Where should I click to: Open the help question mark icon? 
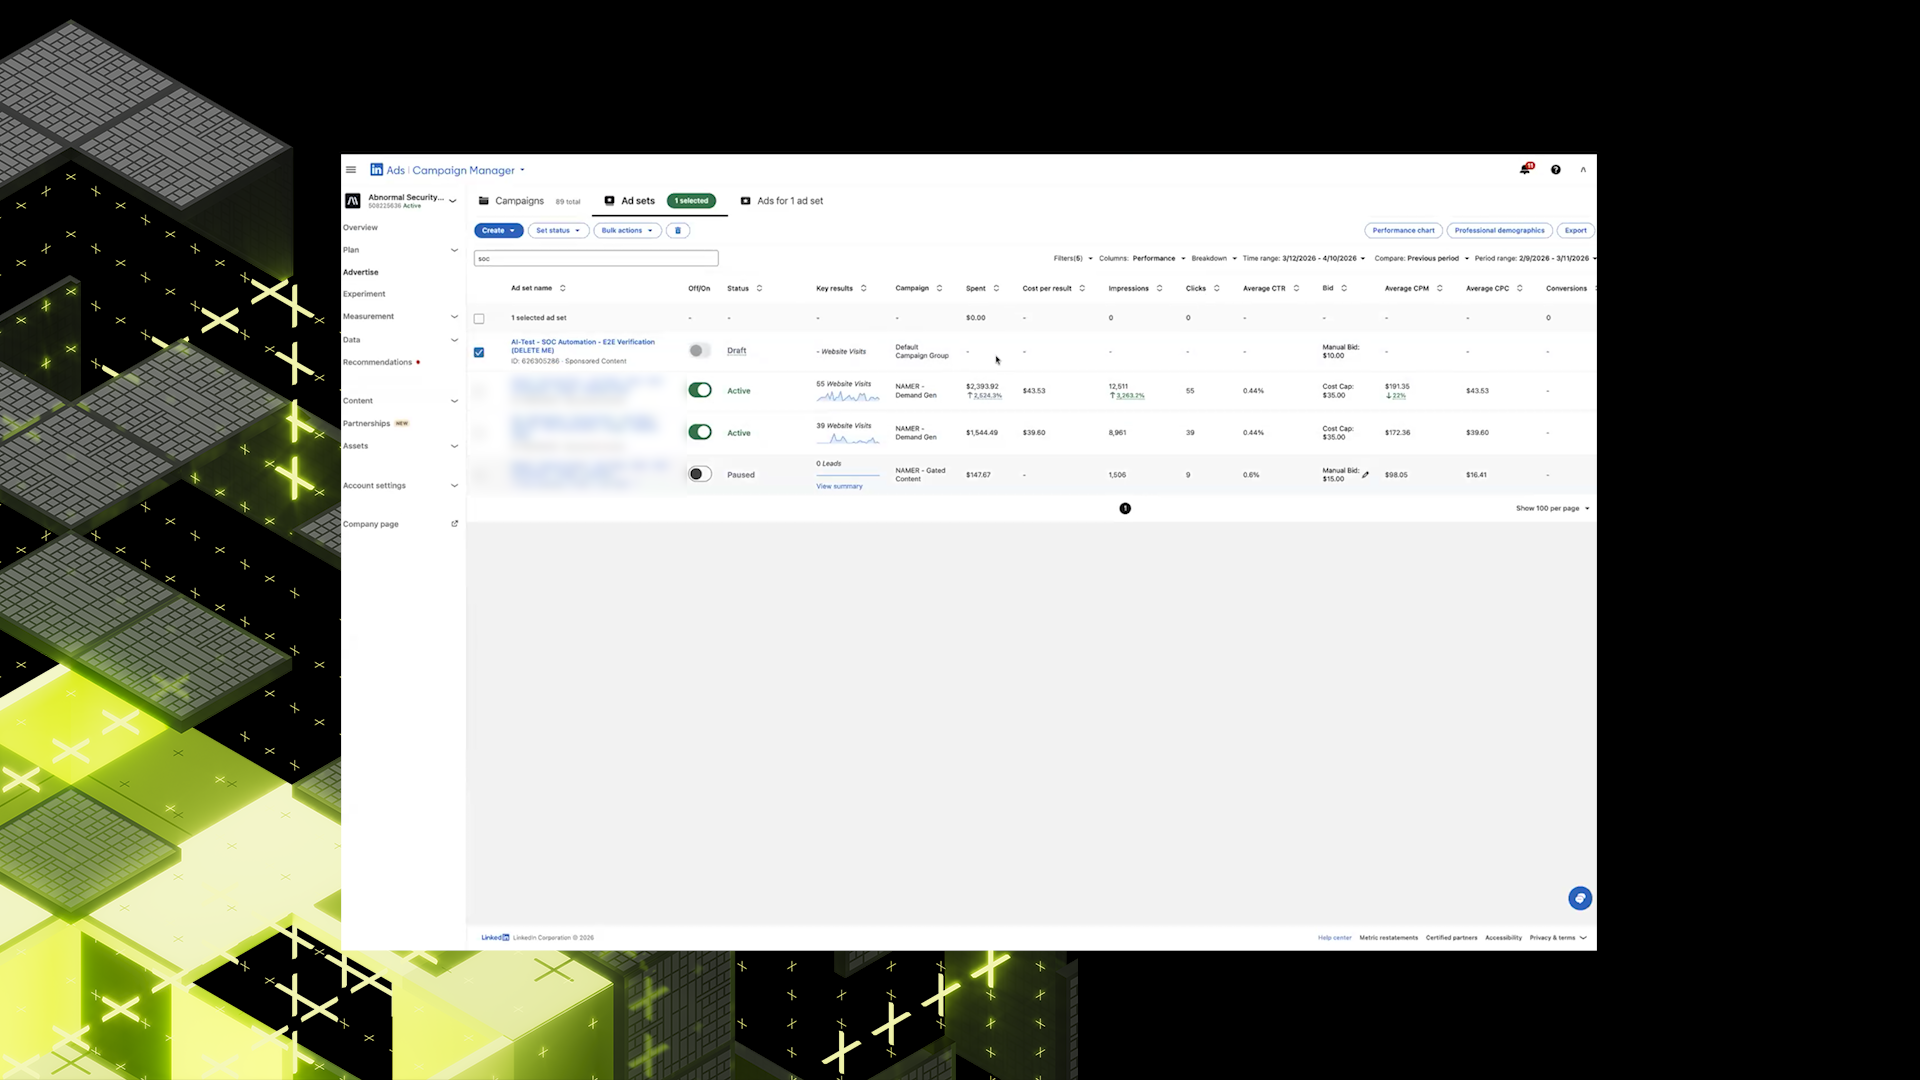pos(1556,170)
